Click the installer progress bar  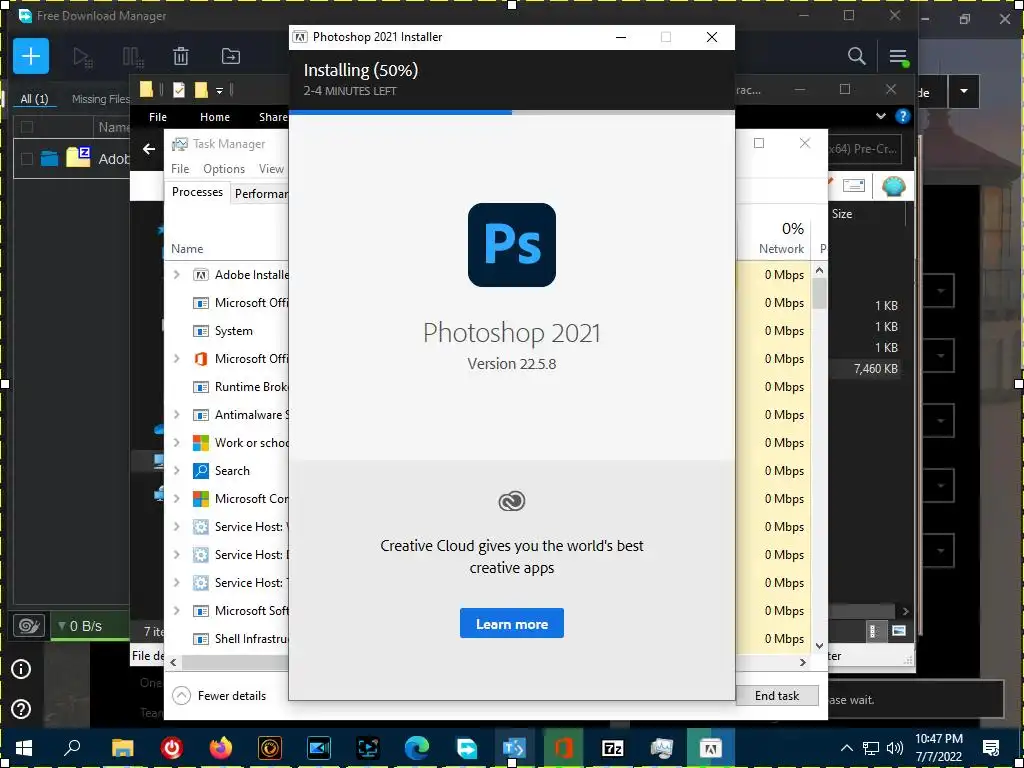511,112
